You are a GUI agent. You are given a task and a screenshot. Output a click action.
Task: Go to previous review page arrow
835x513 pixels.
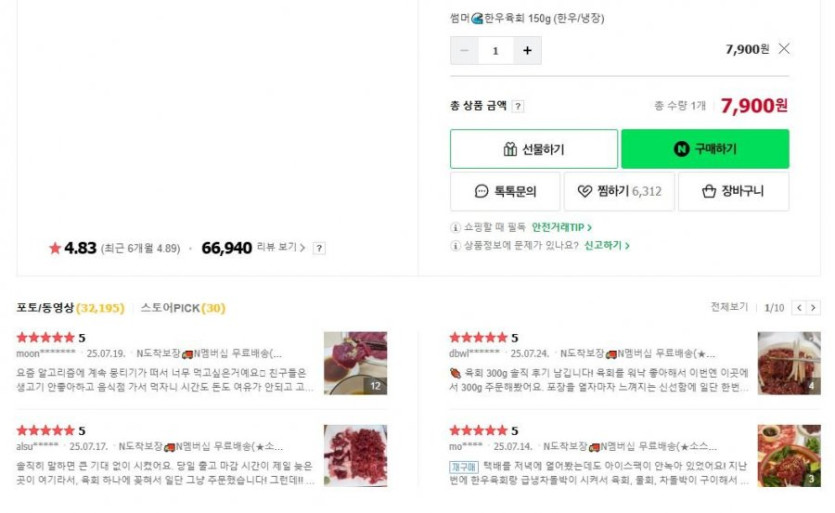[798, 308]
